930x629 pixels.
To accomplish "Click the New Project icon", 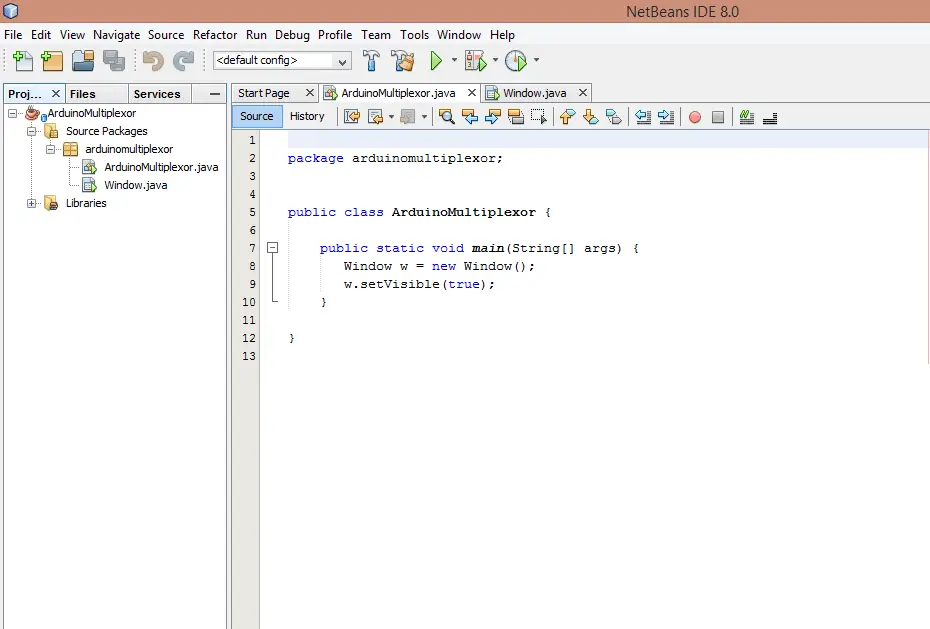I will click(x=52, y=61).
